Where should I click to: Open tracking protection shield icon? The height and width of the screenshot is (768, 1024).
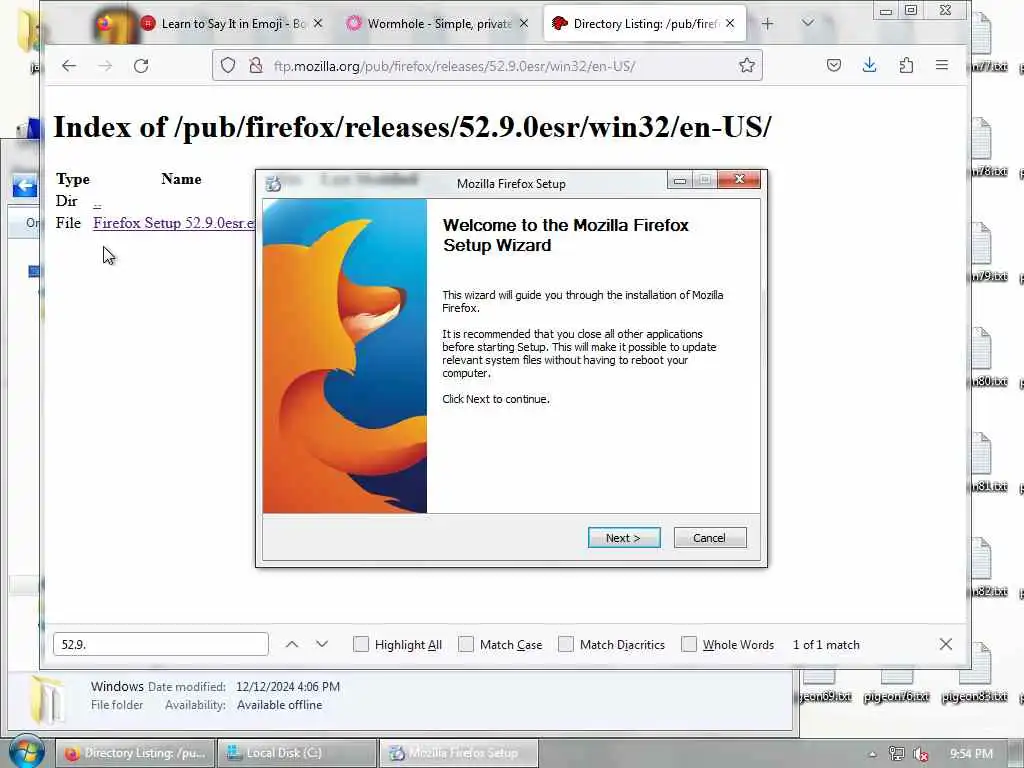pos(227,65)
